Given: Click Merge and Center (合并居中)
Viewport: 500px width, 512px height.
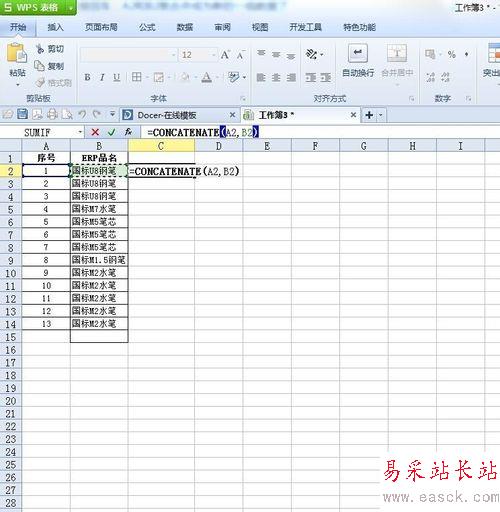Looking at the screenshot, I should click(397, 63).
